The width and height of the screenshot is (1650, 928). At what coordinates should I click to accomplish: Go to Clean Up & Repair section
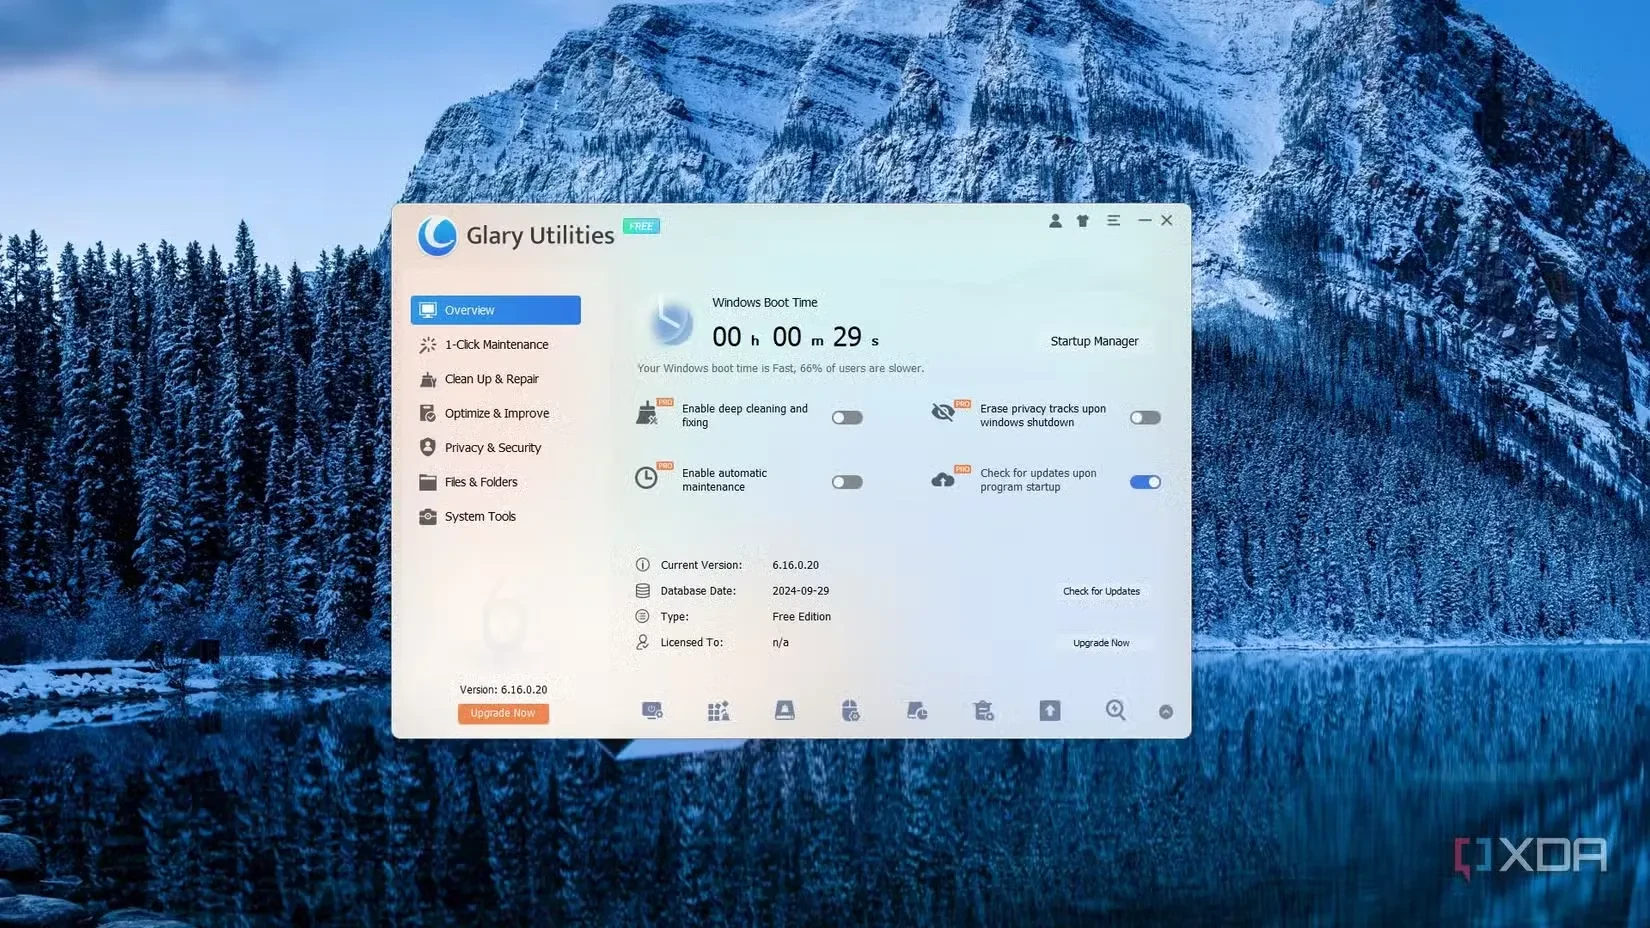click(x=496, y=379)
